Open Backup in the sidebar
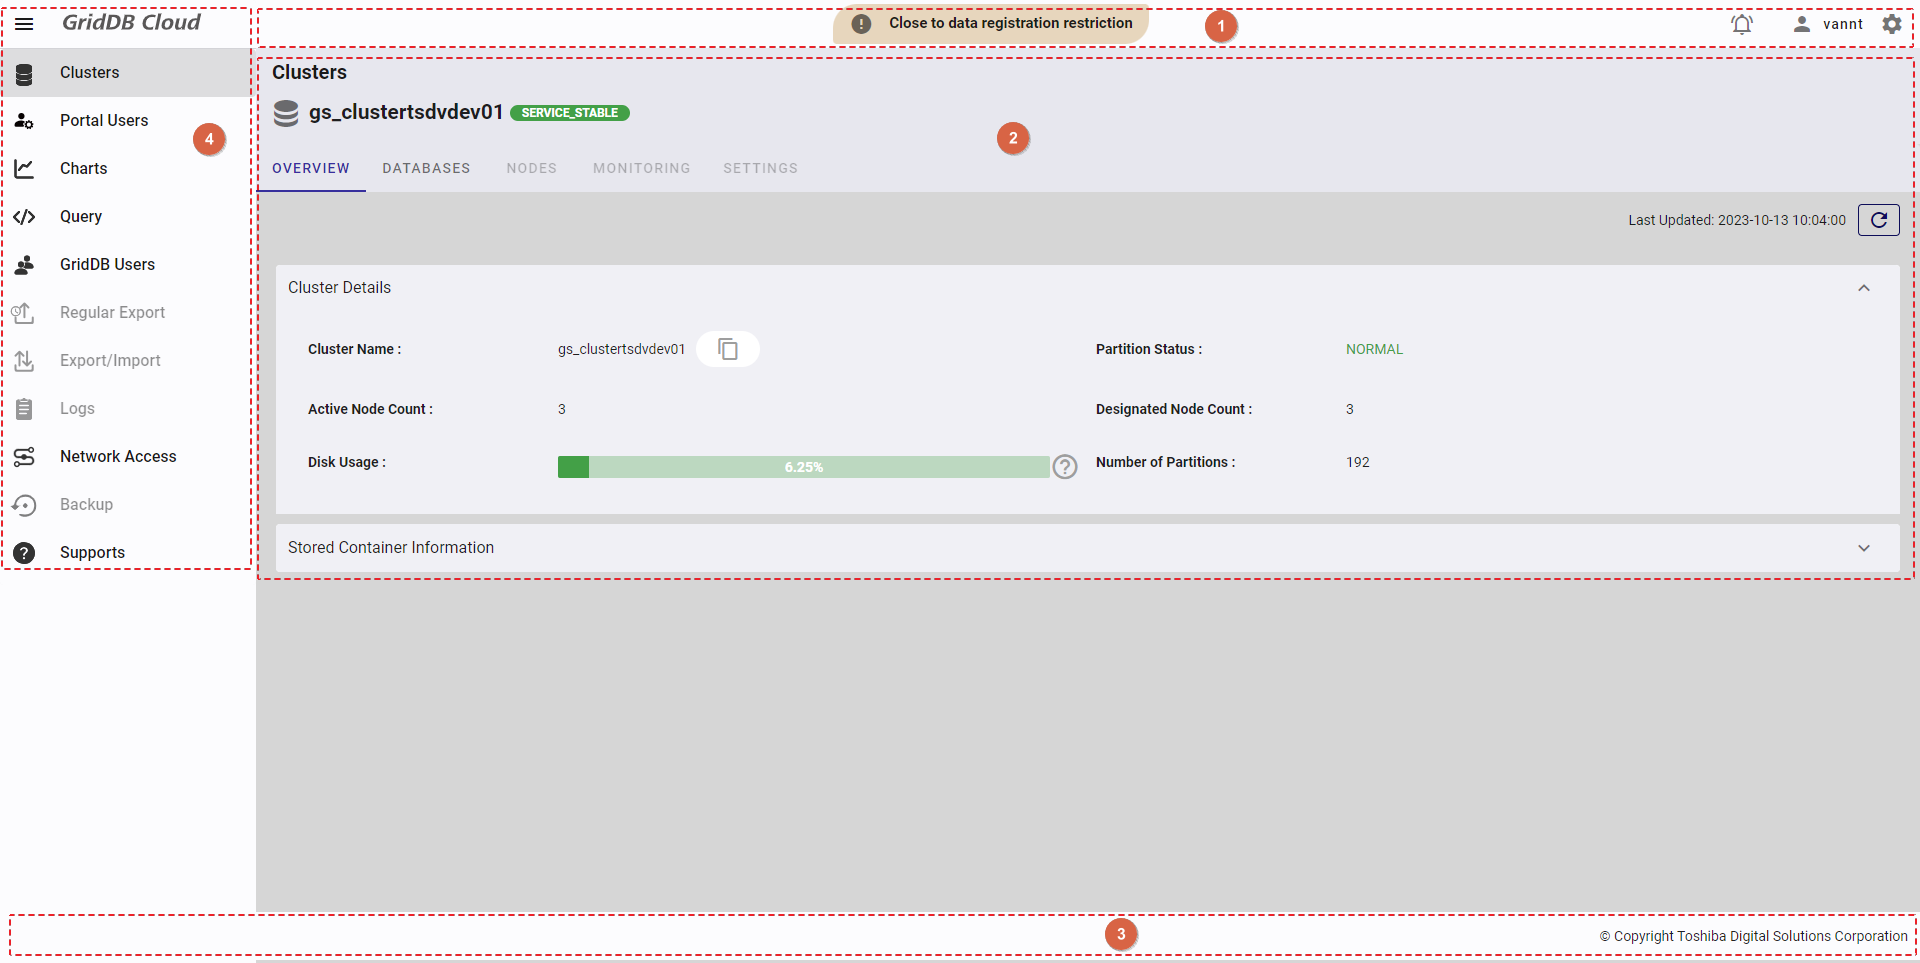The height and width of the screenshot is (963, 1920). click(127, 505)
